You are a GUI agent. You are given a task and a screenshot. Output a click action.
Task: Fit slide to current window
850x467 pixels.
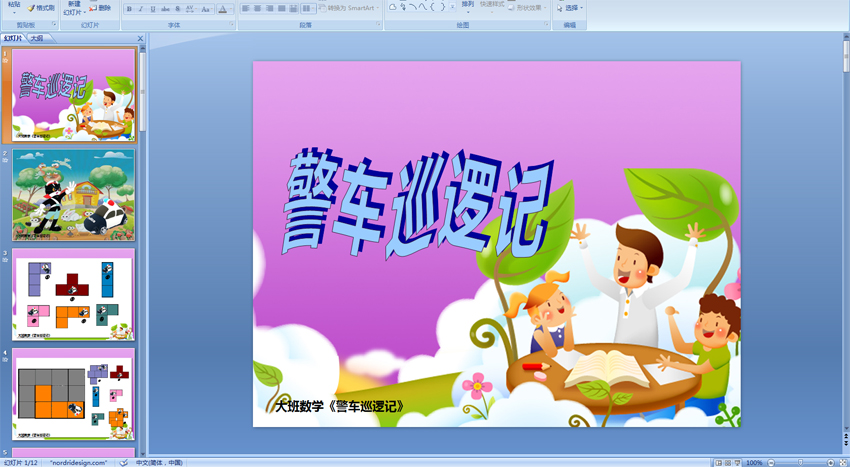(843, 463)
